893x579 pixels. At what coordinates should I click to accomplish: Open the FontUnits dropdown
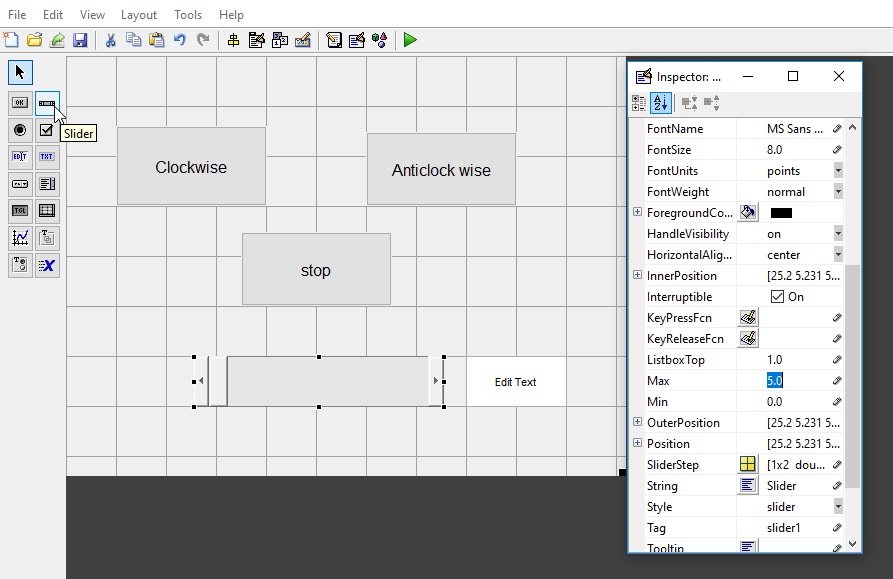pyautogui.click(x=838, y=171)
